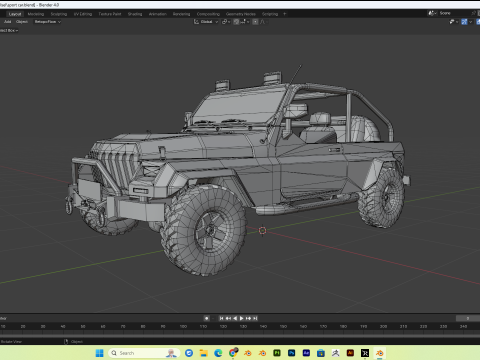The height and width of the screenshot is (360, 480).
Task: Play the animation forward
Action: (242, 318)
